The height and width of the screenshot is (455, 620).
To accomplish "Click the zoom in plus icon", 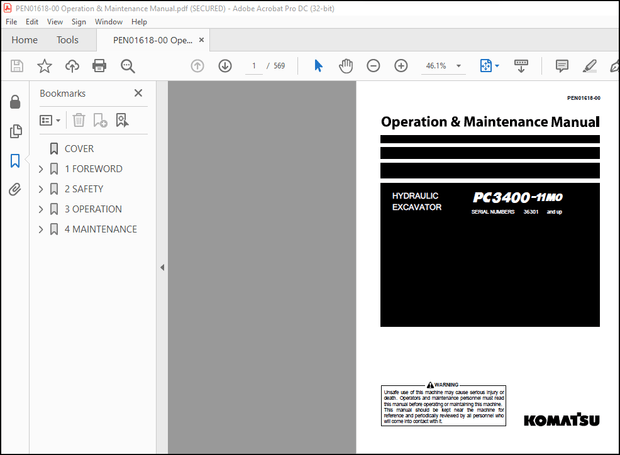I will (401, 66).
